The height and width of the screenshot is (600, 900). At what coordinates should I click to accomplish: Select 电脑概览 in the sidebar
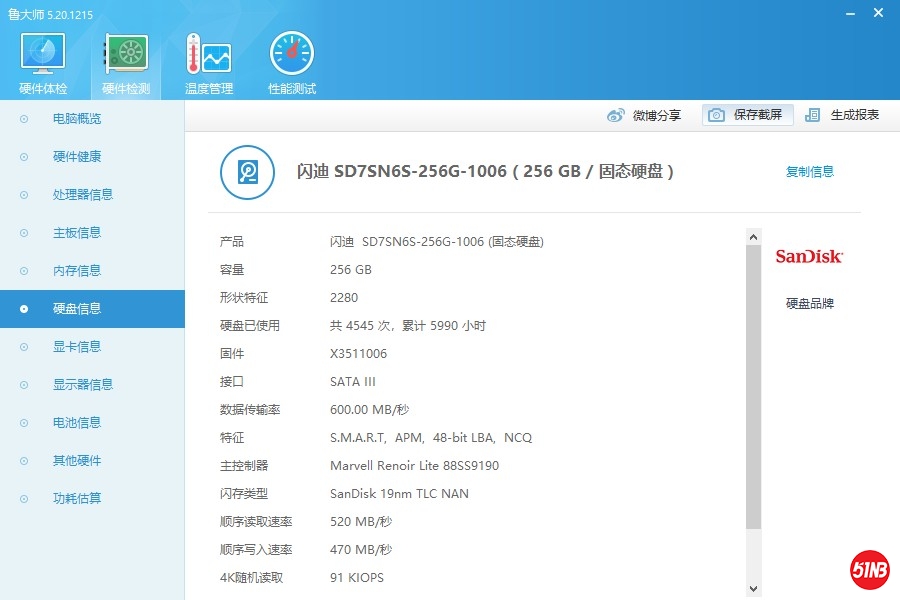[77, 119]
